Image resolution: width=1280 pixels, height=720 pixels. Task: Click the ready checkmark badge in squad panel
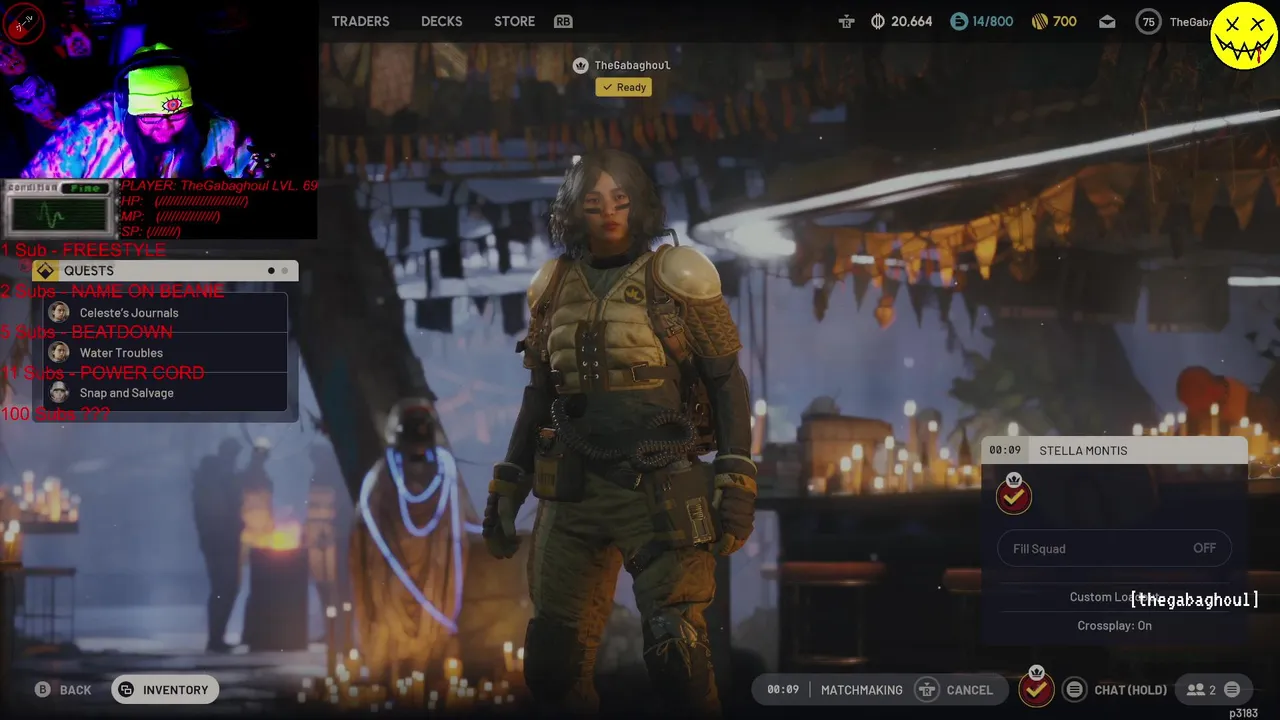click(x=1014, y=494)
